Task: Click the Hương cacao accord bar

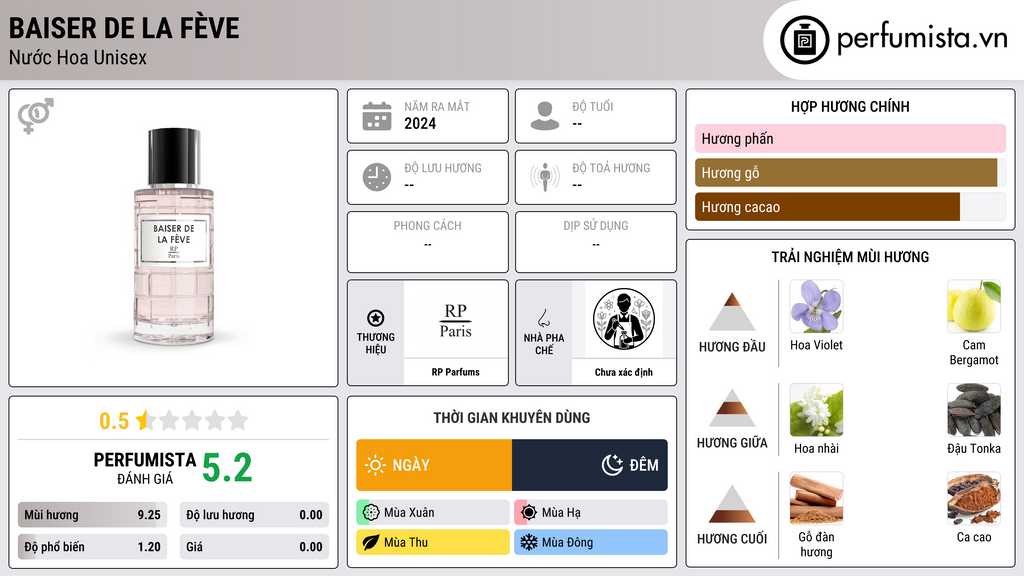Action: (x=850, y=207)
